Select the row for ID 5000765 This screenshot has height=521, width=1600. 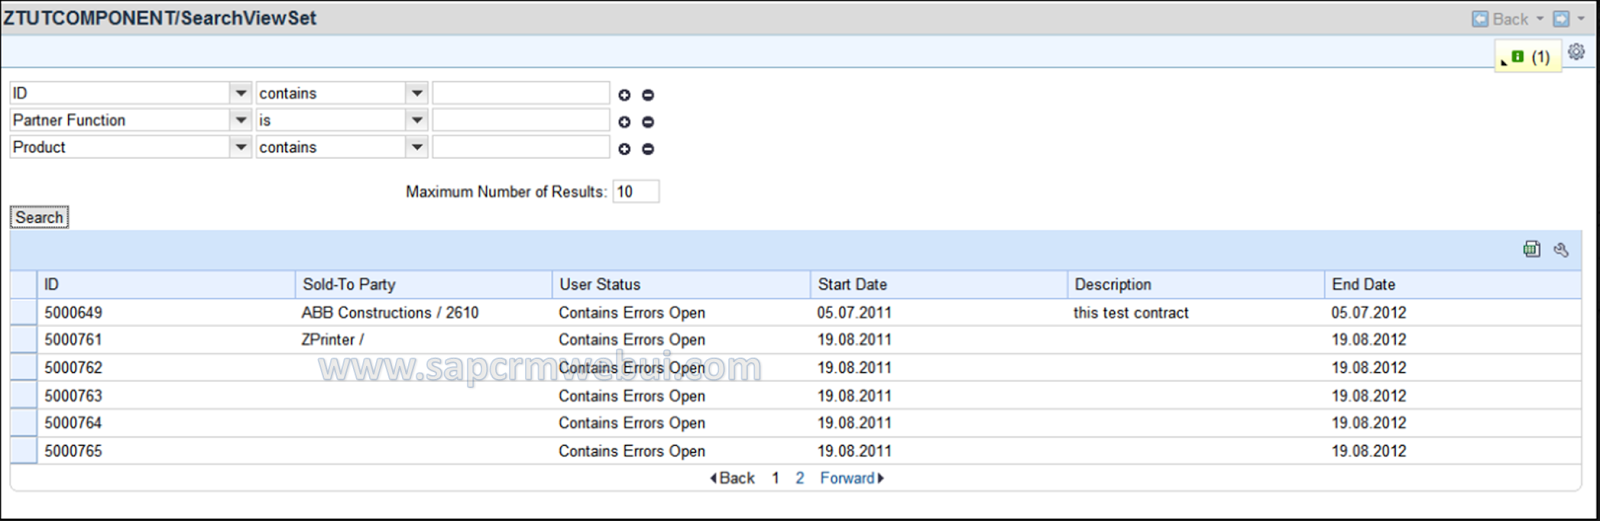click(24, 451)
